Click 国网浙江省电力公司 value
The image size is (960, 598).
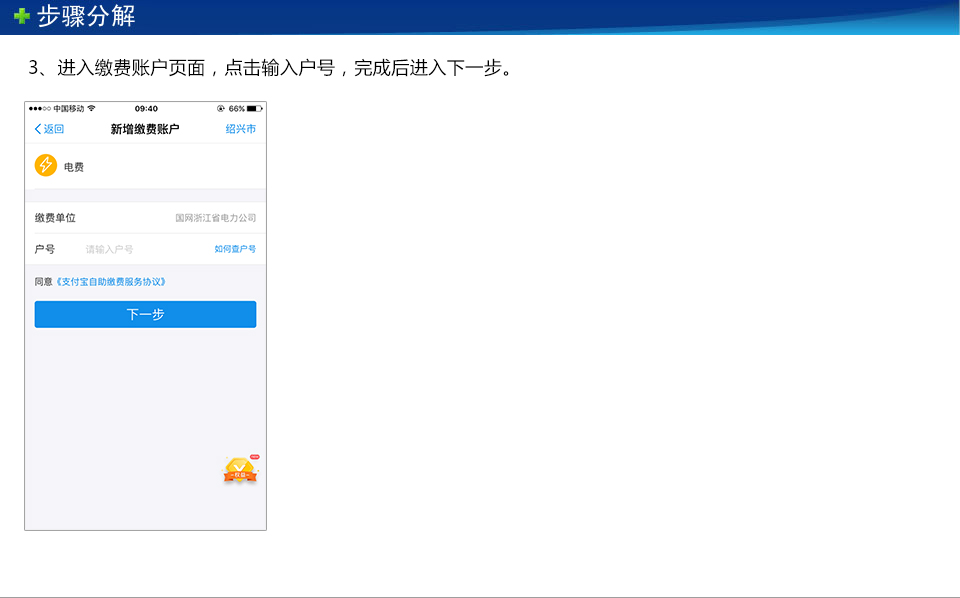pyautogui.click(x=216, y=218)
